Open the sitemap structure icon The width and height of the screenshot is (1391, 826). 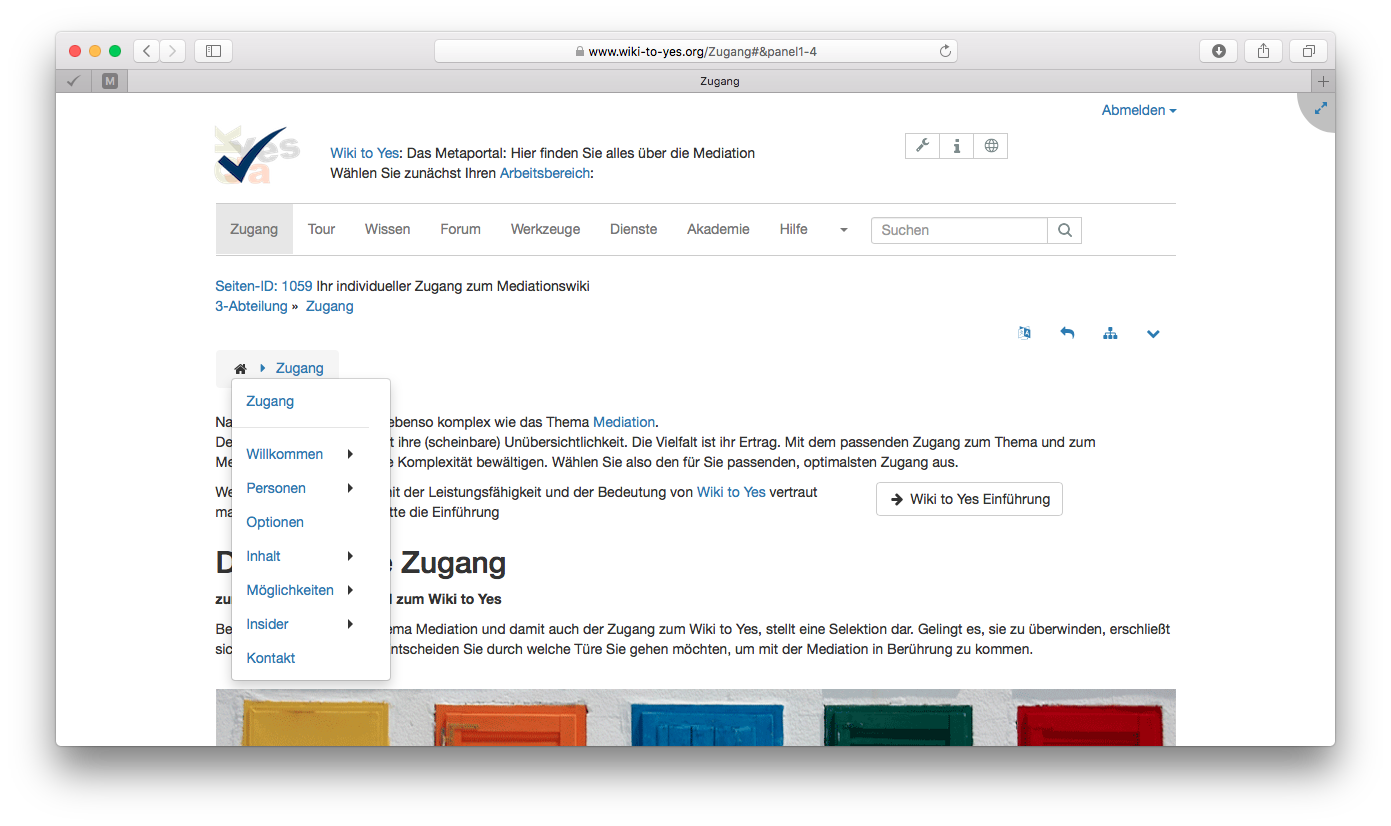point(1110,333)
